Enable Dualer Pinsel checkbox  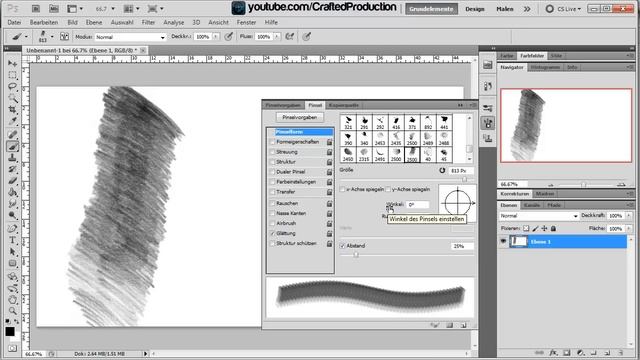point(272,172)
